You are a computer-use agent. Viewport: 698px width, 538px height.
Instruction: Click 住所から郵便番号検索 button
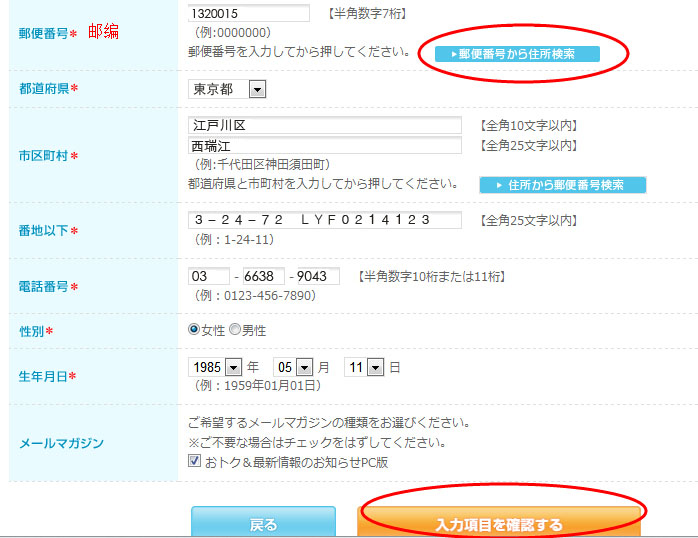point(563,185)
